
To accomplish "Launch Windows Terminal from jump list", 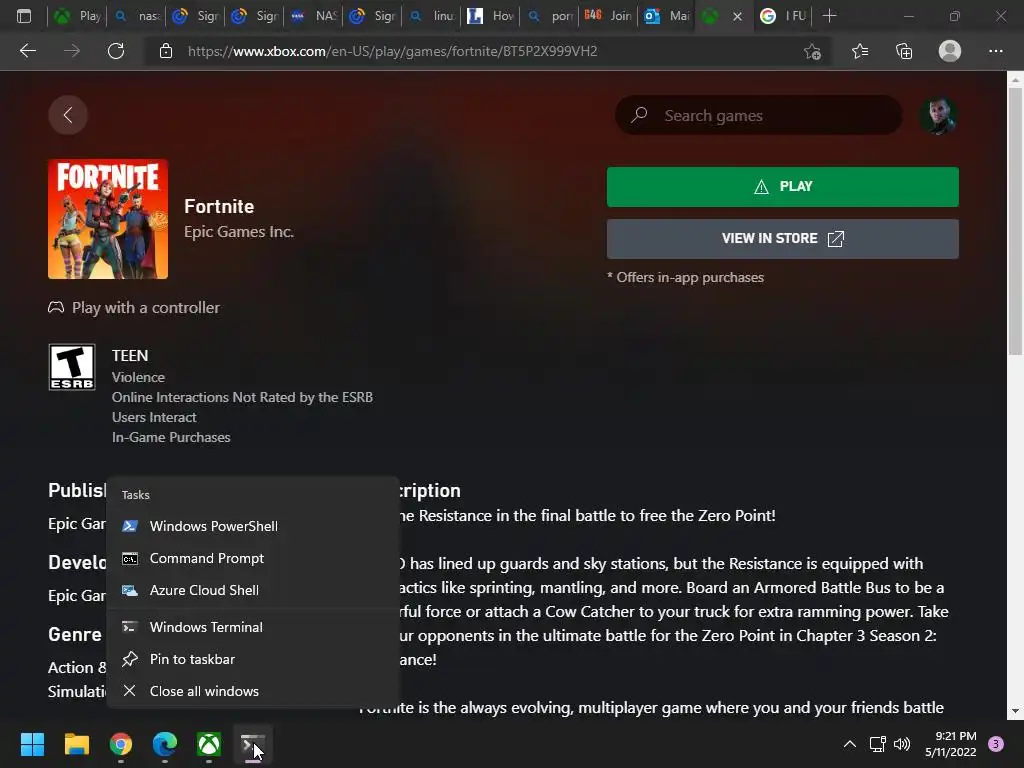I will tap(252, 627).
